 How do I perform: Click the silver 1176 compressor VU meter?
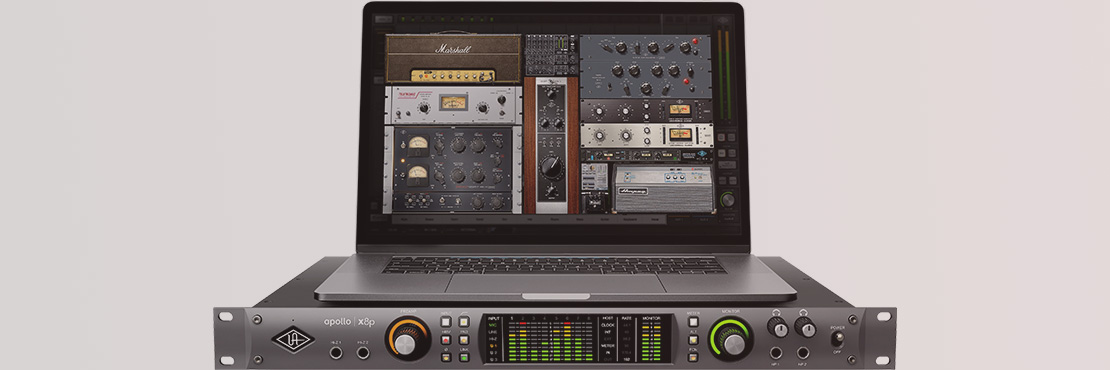pyautogui.click(x=681, y=134)
